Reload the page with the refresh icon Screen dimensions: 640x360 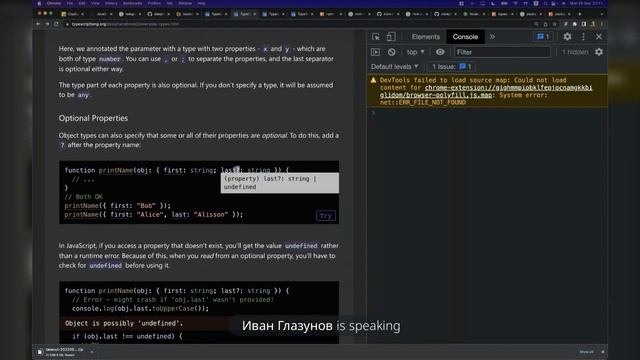pos(56,24)
